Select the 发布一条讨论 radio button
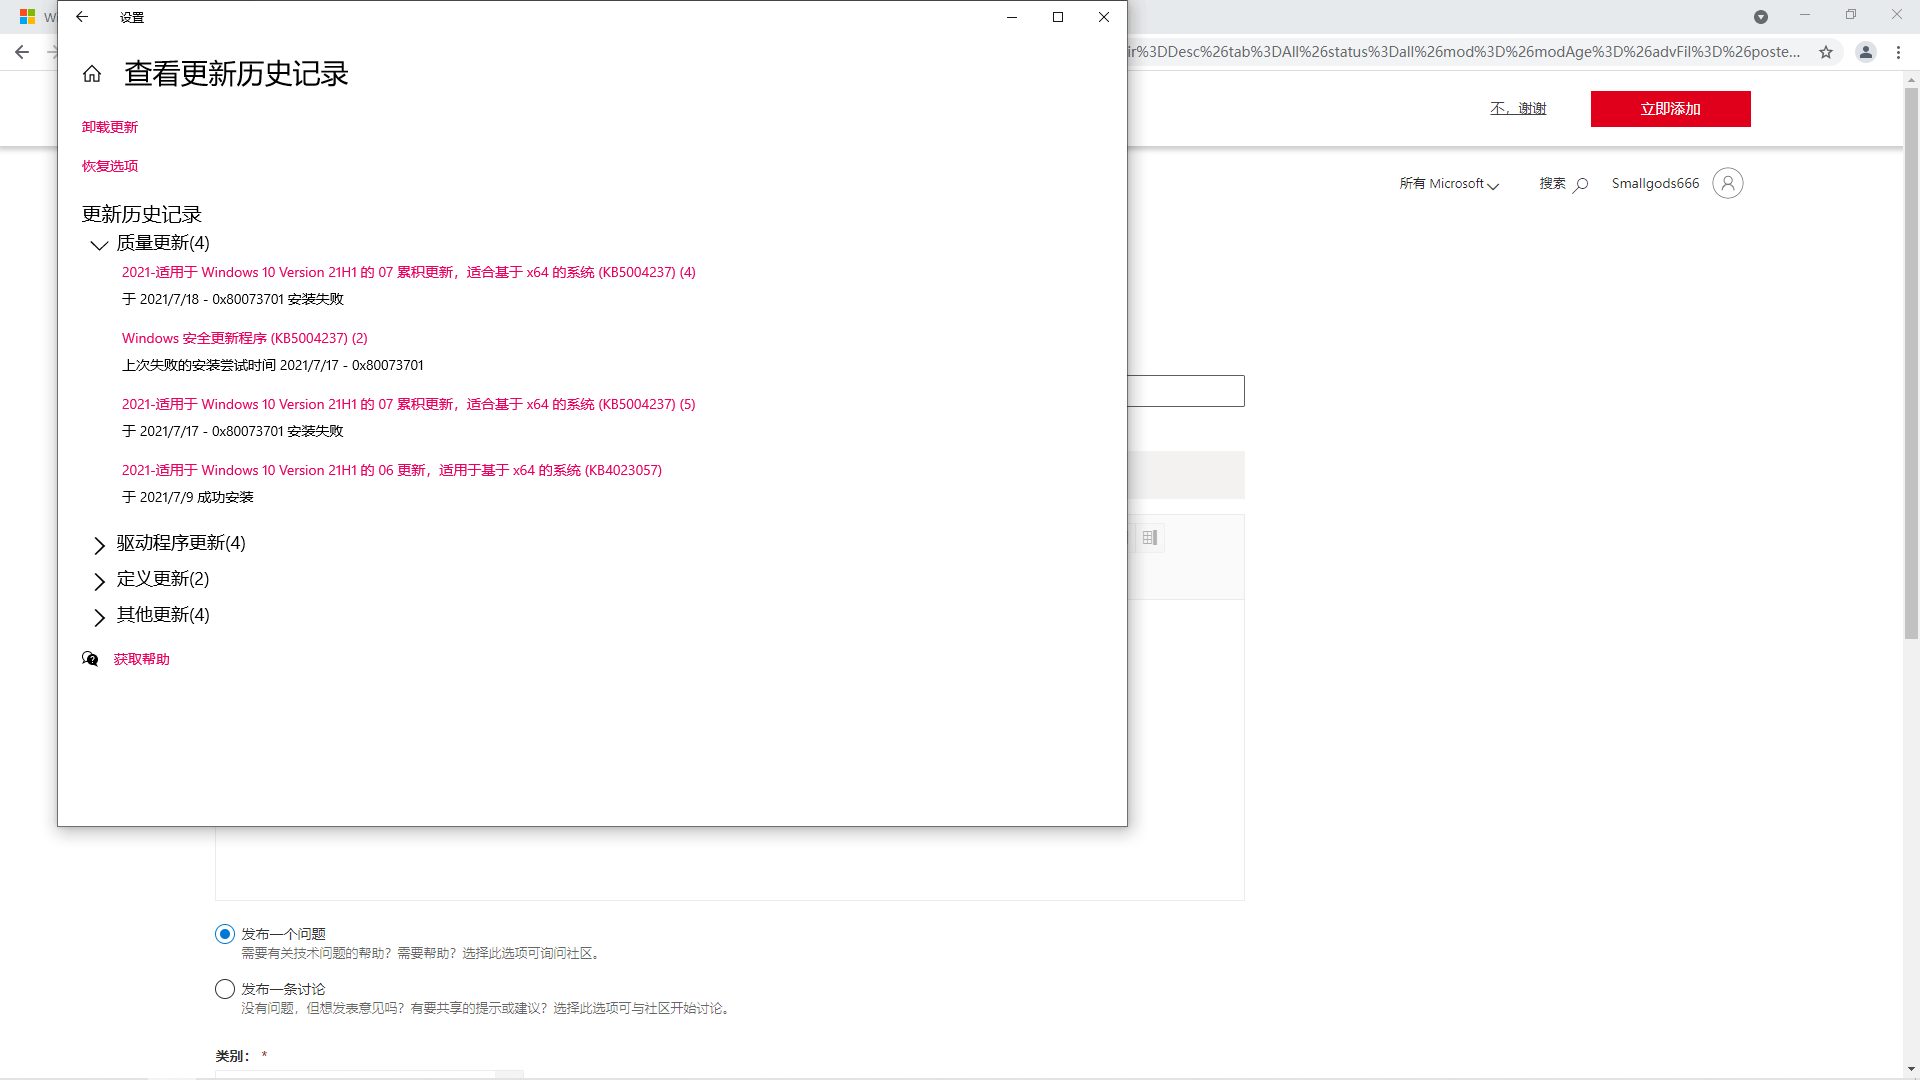This screenshot has width=1920, height=1080. pos(225,989)
